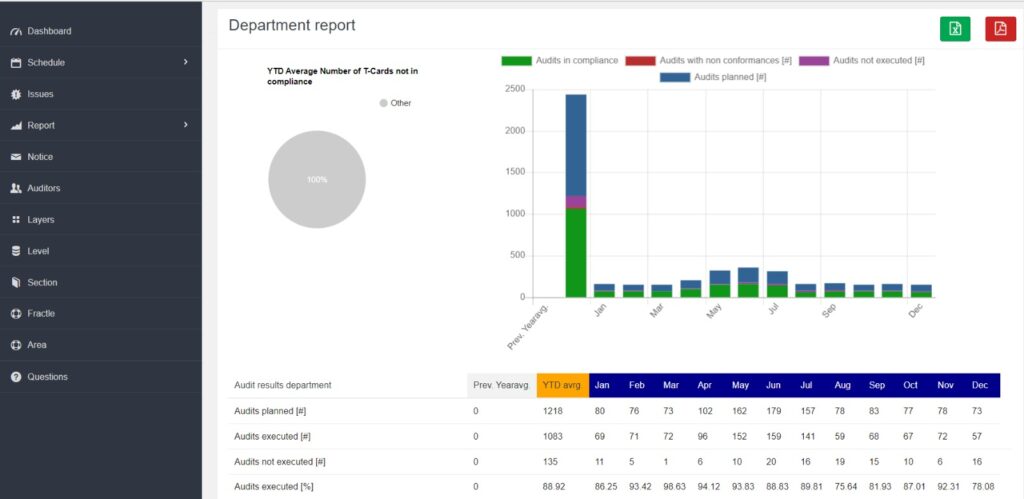Expand the Schedule submenu chevron

point(186,62)
